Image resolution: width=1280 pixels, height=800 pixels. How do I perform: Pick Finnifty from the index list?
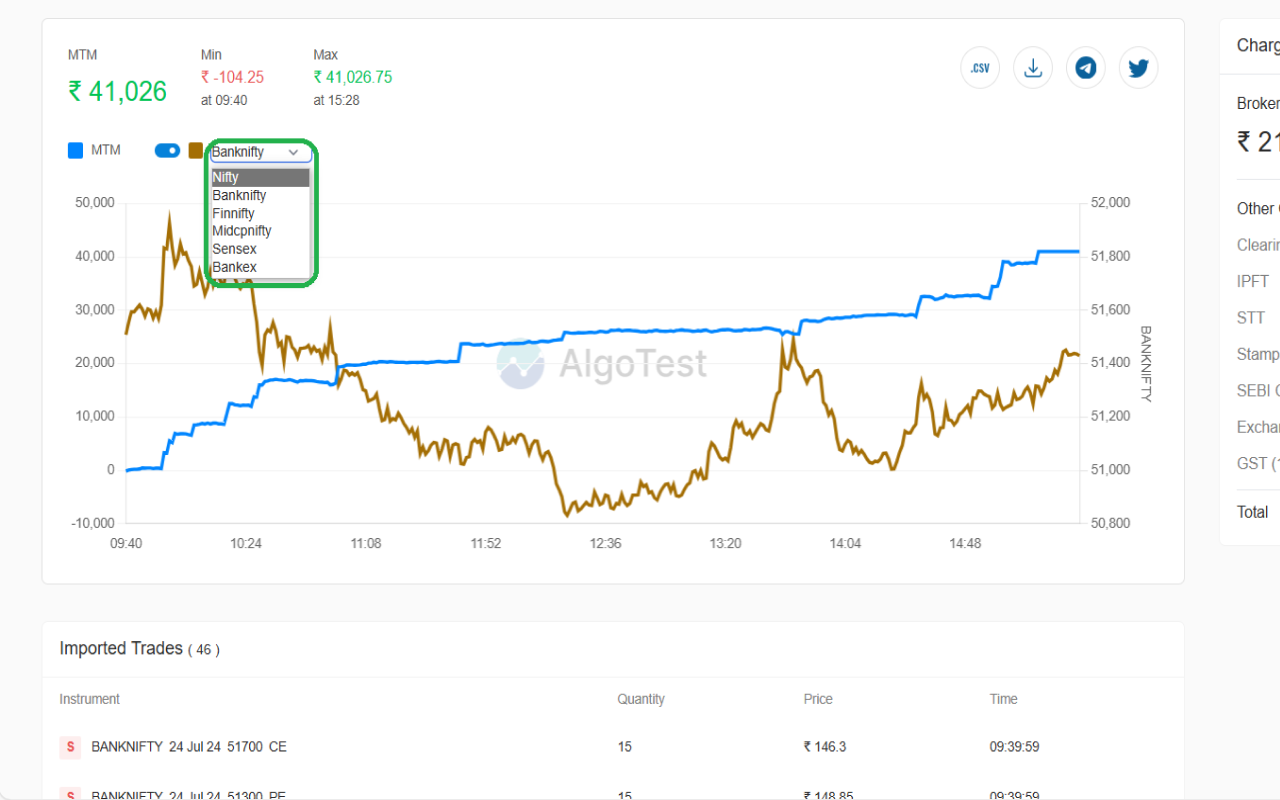coord(260,213)
